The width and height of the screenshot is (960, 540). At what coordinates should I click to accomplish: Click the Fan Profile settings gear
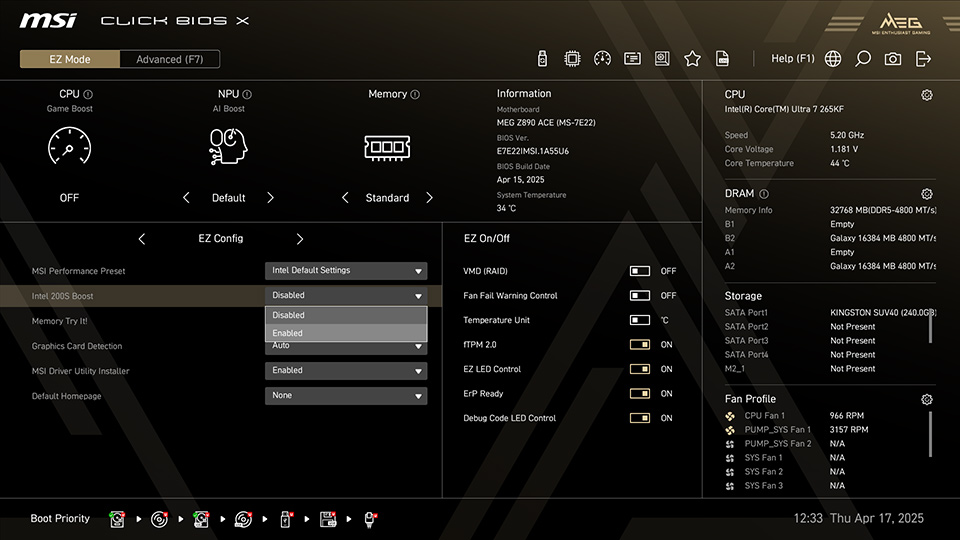click(x=926, y=400)
